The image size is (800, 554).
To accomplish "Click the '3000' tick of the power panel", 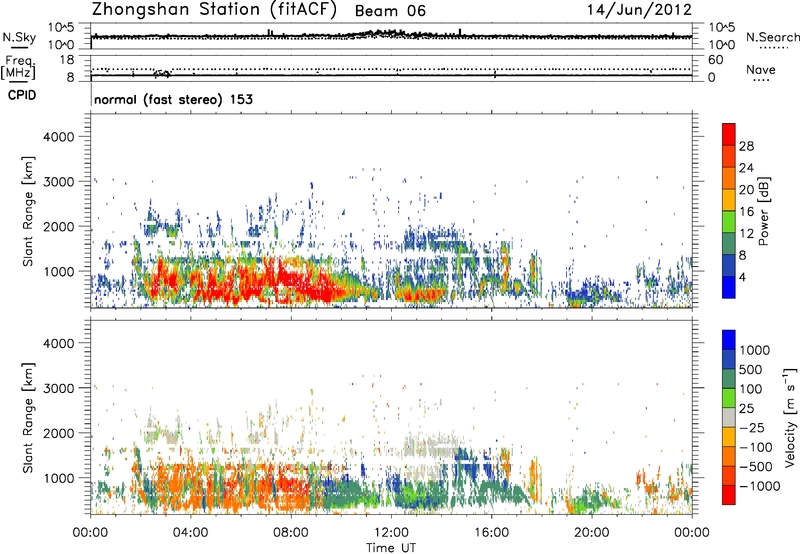I will click(x=58, y=182).
